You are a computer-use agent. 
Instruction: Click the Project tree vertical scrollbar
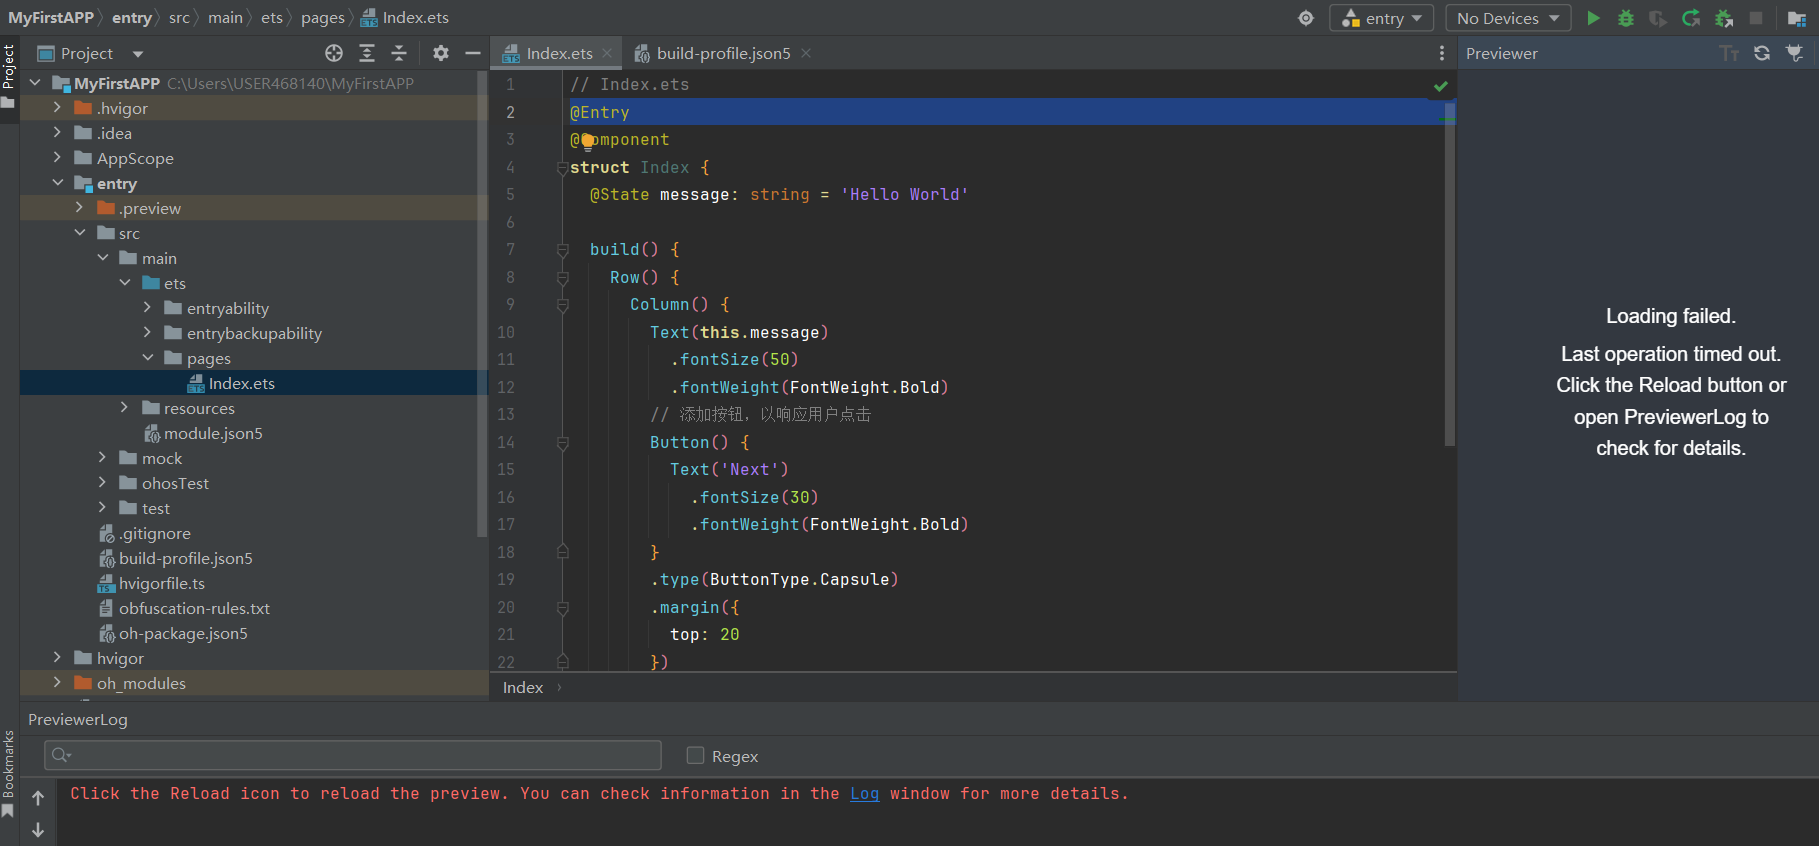(483, 305)
